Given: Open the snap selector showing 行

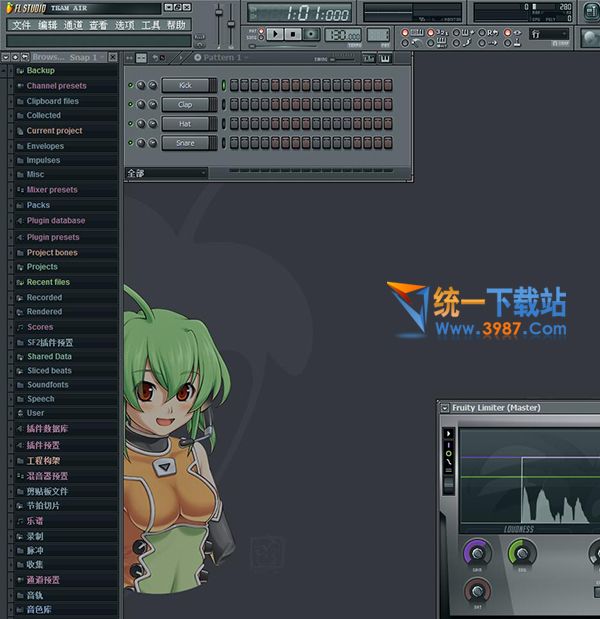Looking at the screenshot, I should click(x=549, y=34).
